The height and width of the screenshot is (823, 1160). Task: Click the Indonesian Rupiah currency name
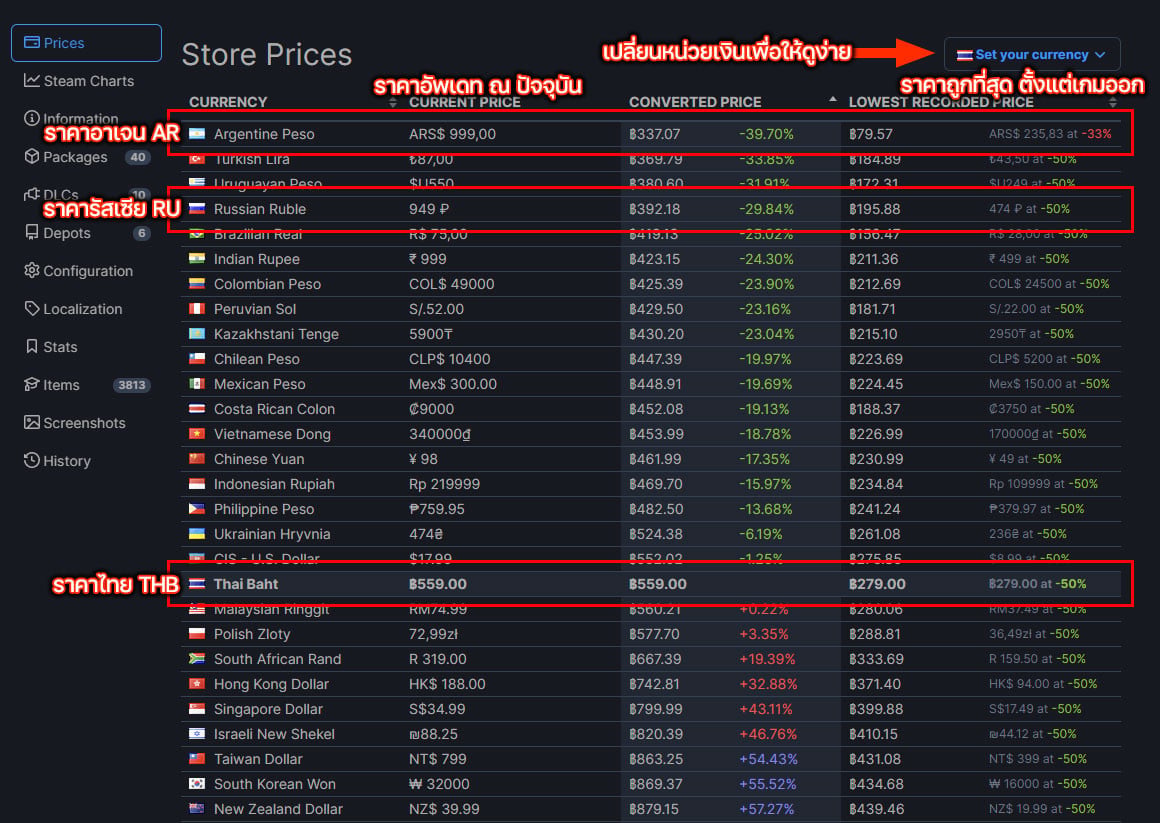(x=274, y=484)
